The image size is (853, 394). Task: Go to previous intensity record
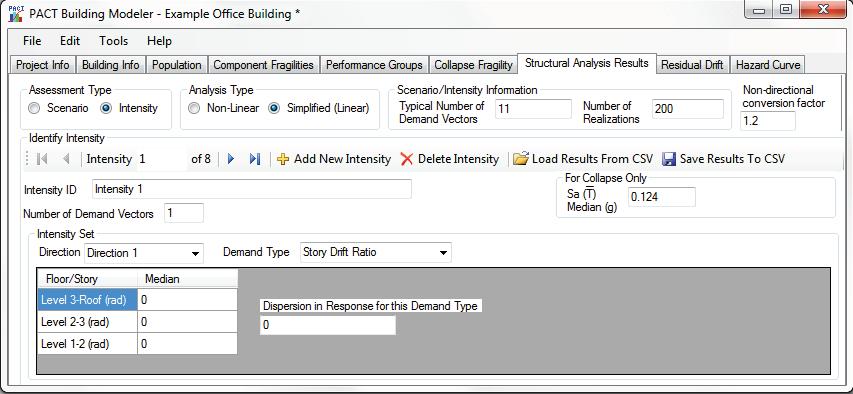[67, 159]
